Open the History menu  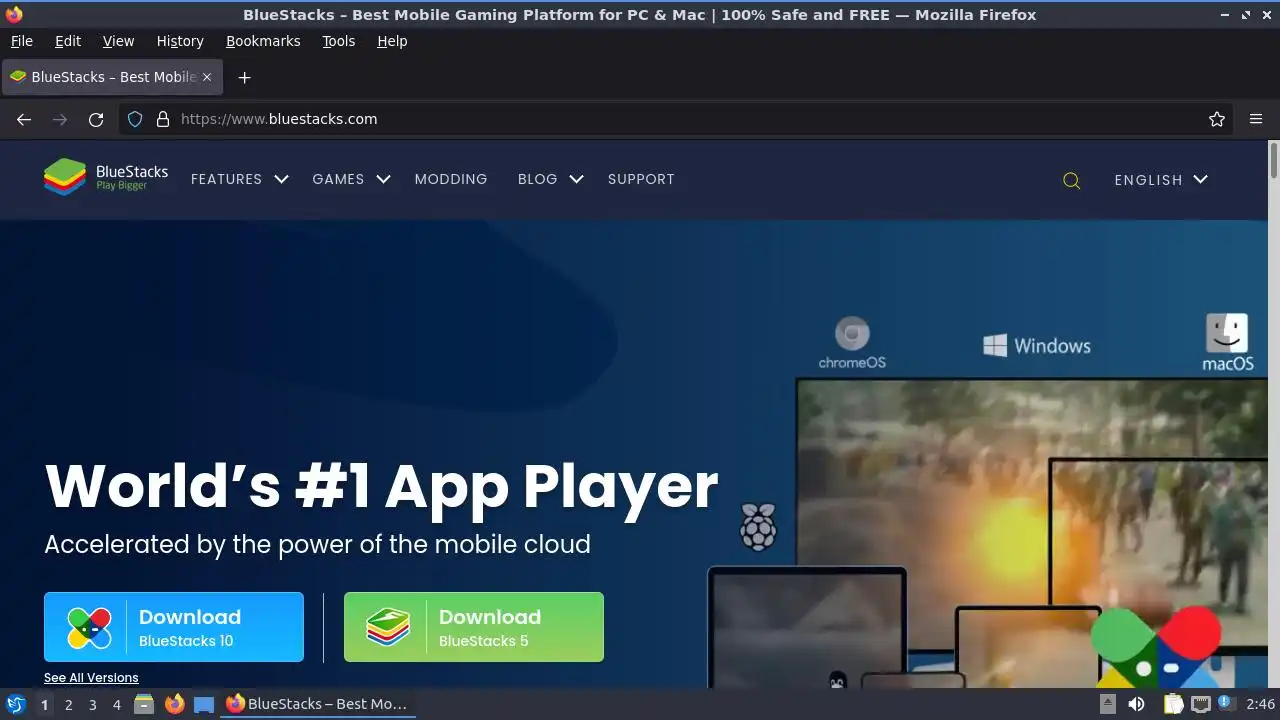pyautogui.click(x=180, y=41)
